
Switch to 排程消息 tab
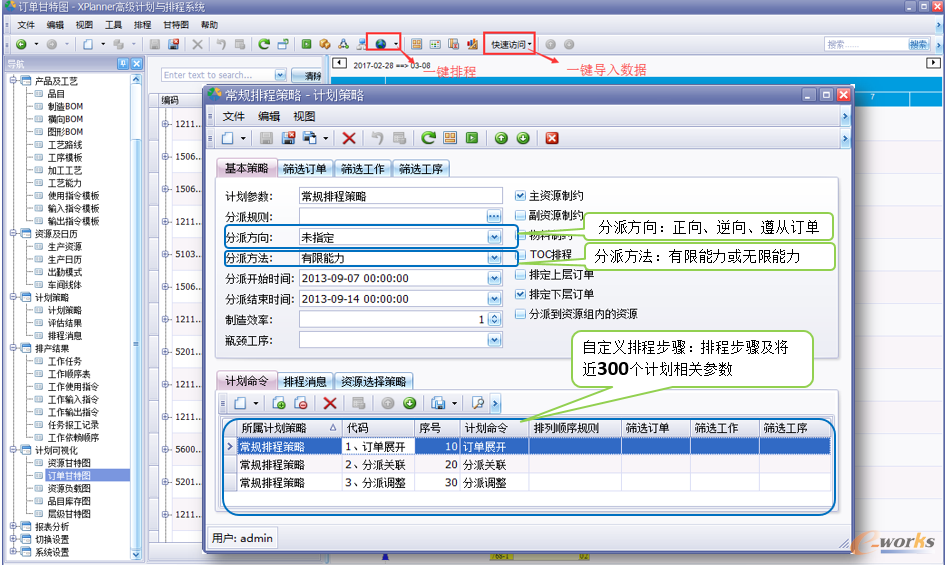coord(305,381)
